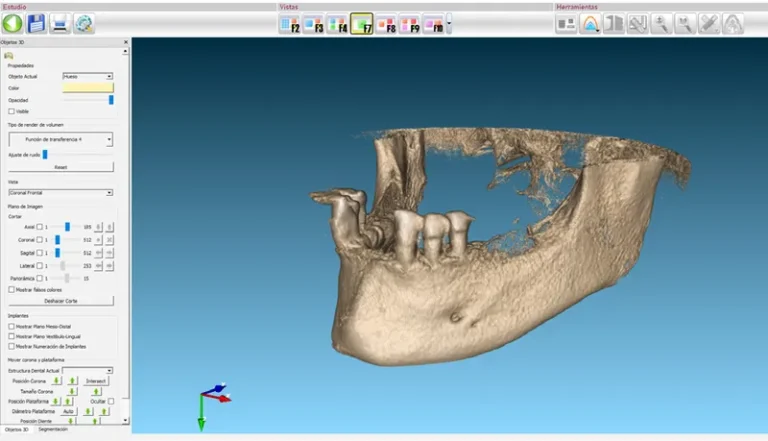Enable Mostrar Numeración de Implantes
The height and width of the screenshot is (441, 768).
click(x=11, y=346)
